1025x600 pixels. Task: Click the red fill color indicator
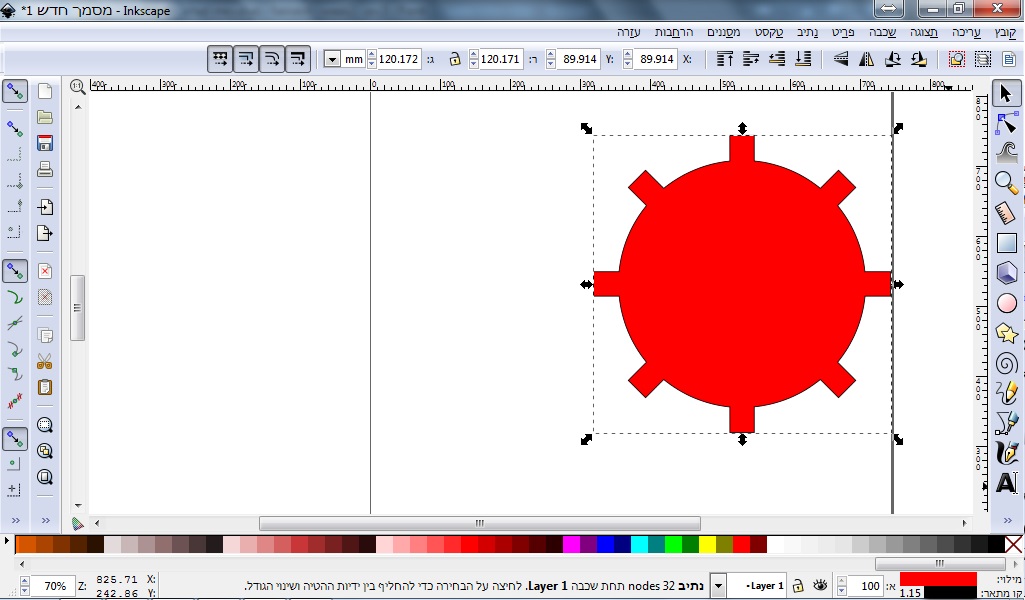point(938,579)
